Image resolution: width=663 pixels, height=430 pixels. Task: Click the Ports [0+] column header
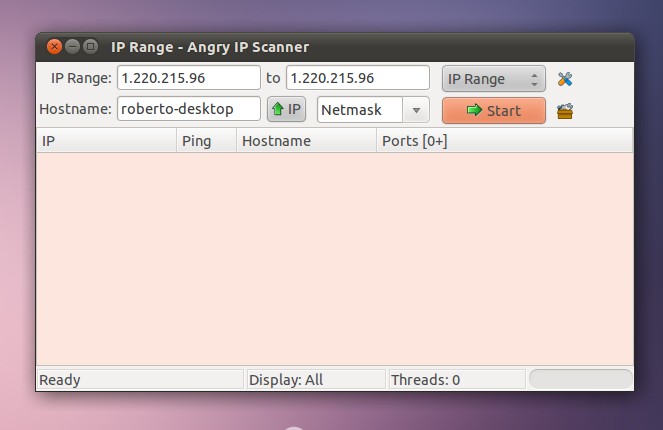click(x=505, y=141)
